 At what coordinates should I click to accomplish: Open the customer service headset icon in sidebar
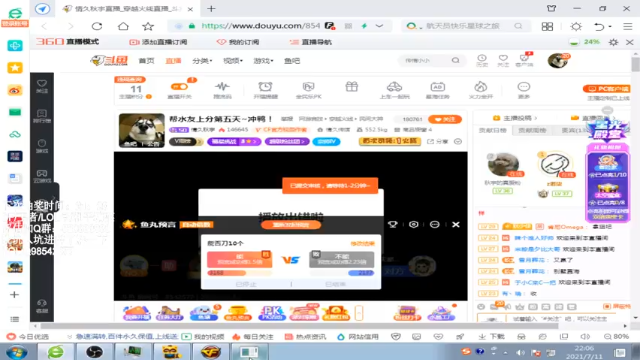click(x=42, y=306)
